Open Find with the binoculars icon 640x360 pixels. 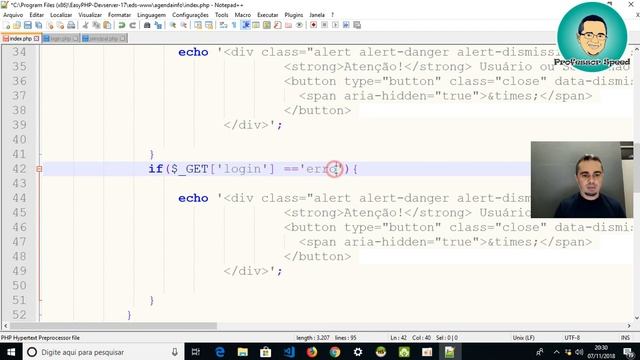coord(147,25)
